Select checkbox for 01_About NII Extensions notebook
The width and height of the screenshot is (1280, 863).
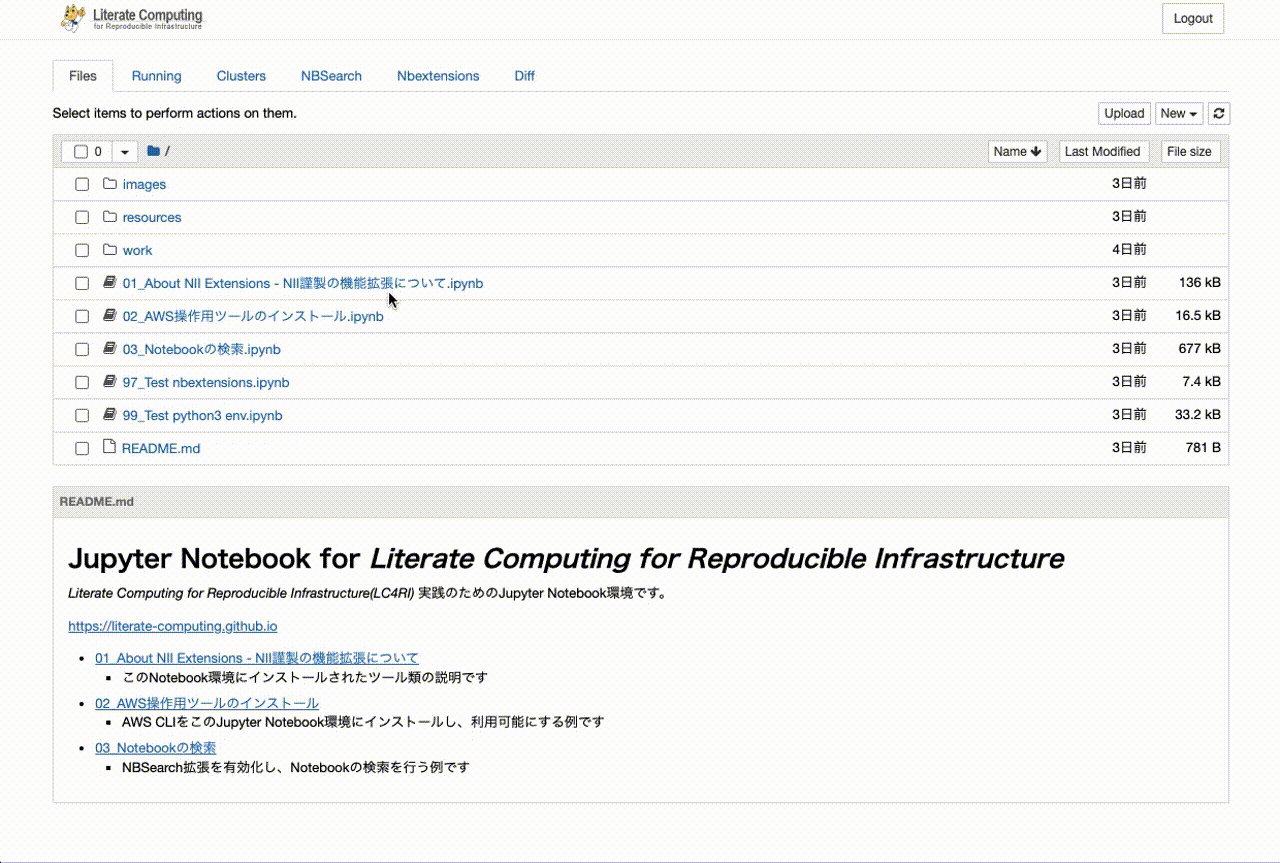click(82, 284)
